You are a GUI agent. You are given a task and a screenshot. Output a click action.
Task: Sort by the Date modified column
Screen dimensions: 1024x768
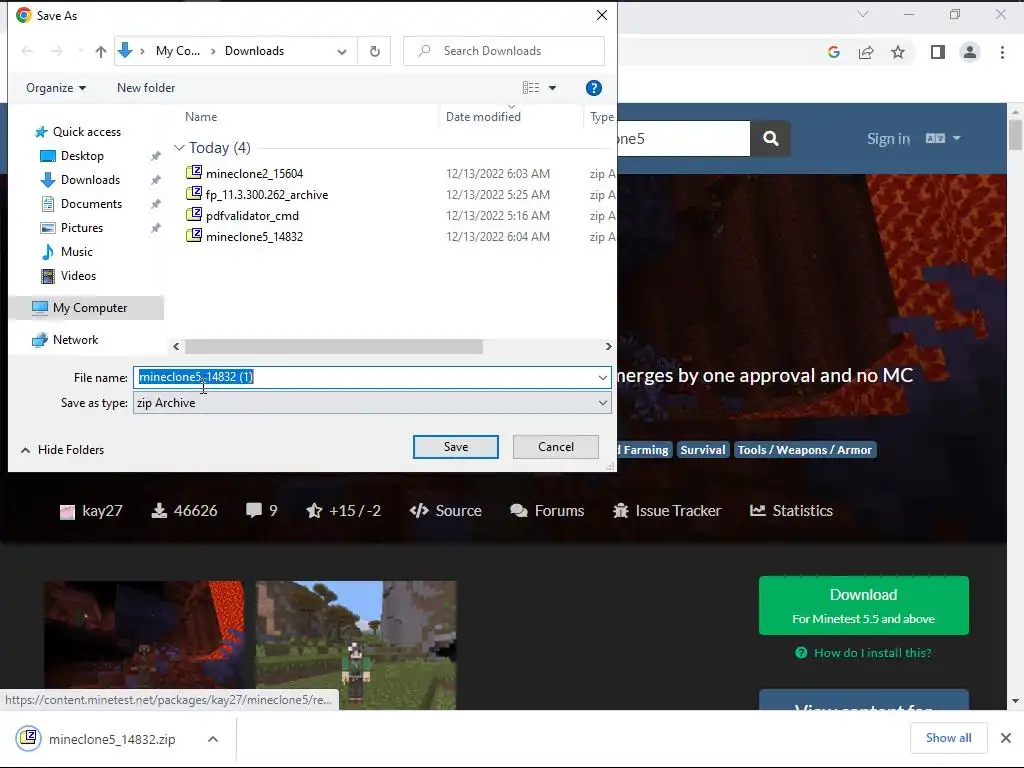[483, 117]
